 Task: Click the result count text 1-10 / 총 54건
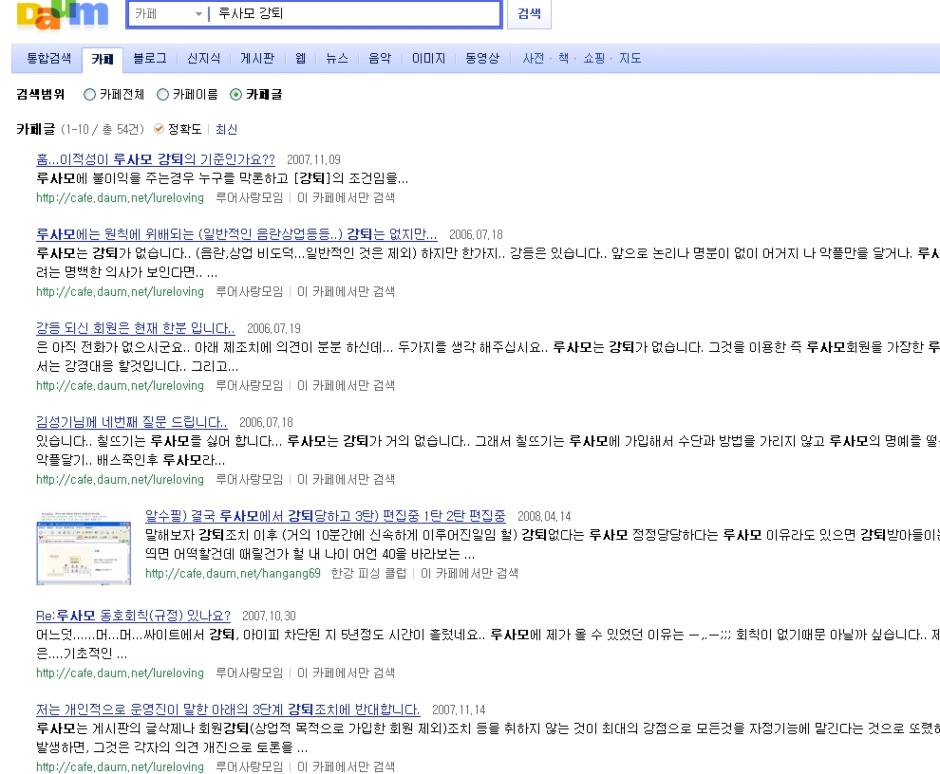103,129
